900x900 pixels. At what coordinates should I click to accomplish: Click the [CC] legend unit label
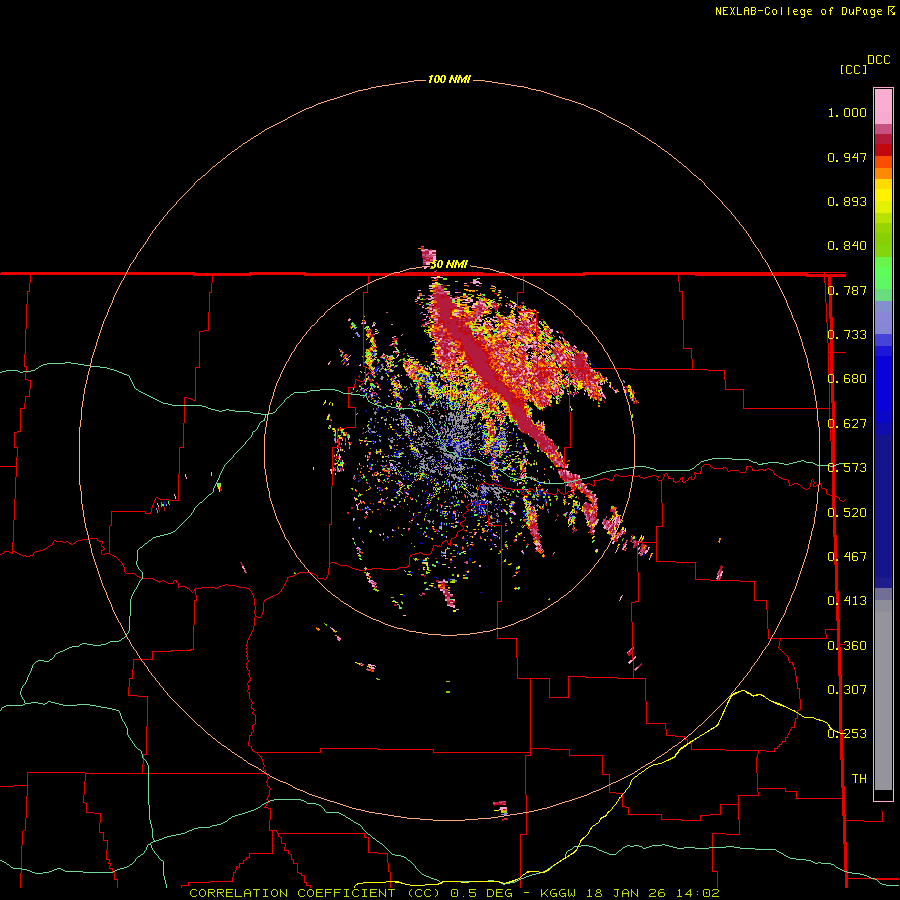click(x=854, y=69)
